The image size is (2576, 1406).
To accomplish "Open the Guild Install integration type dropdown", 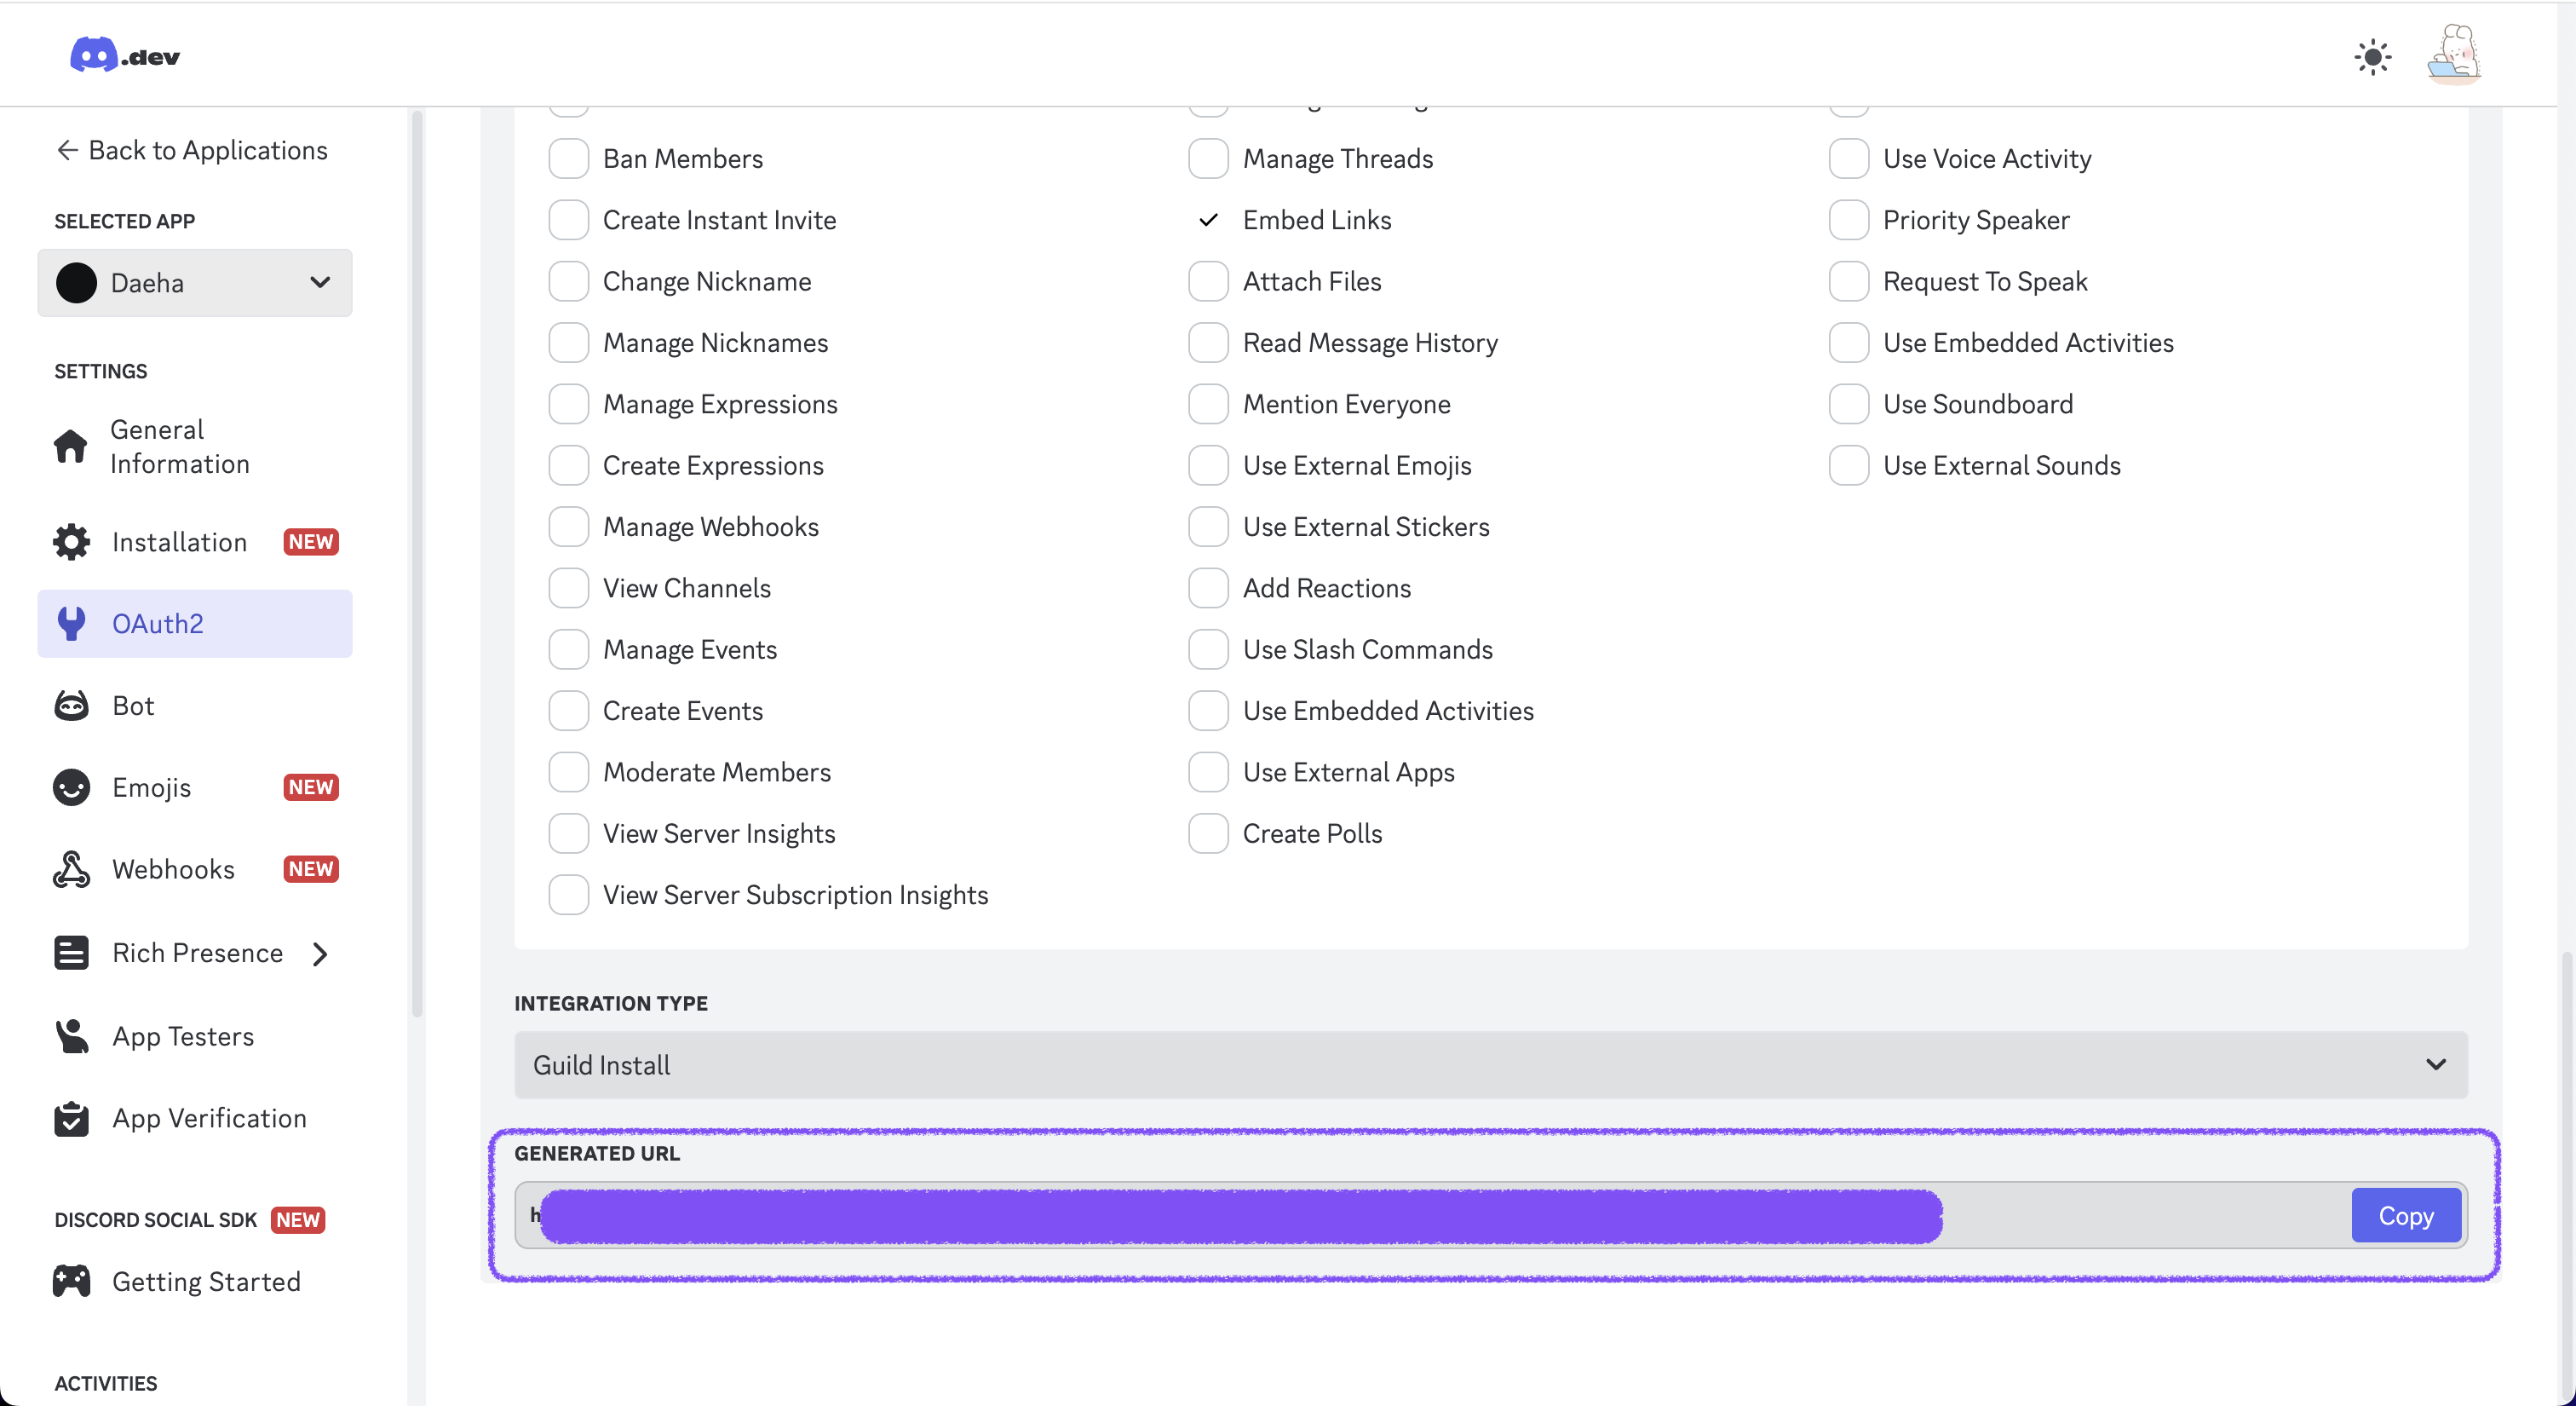I will (1490, 1065).
